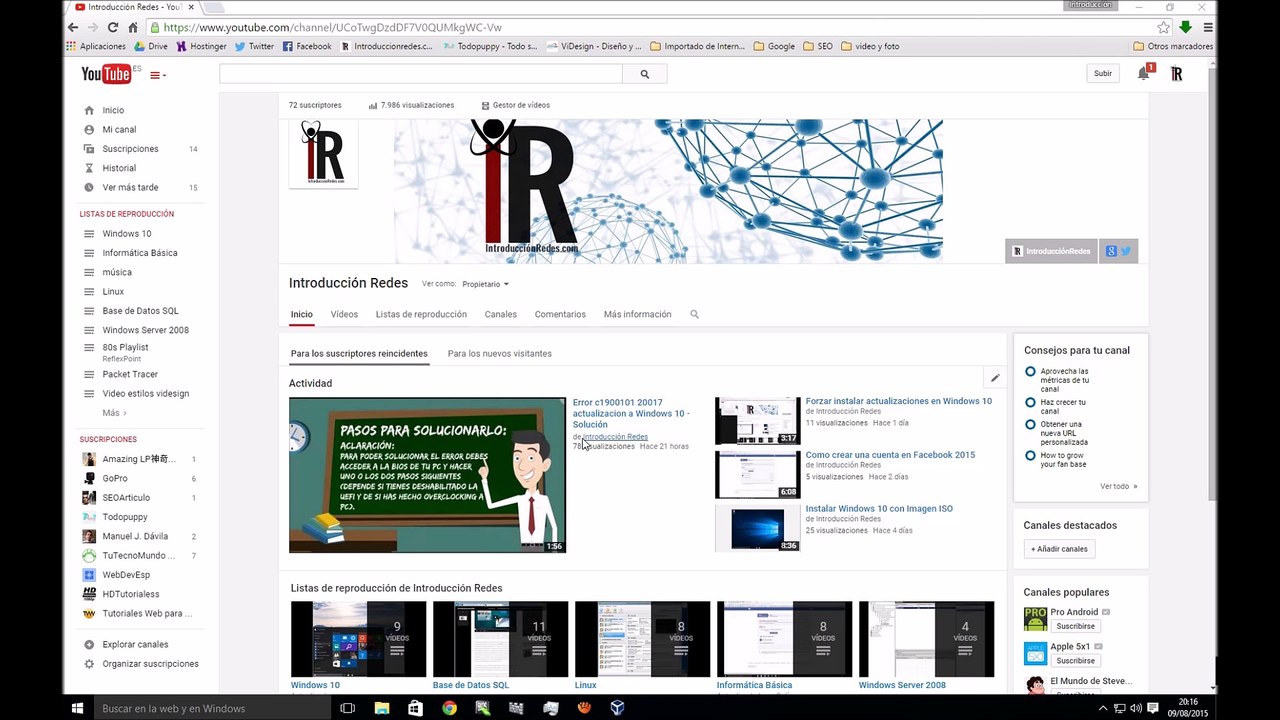This screenshot has width=1280, height=720.
Task: Click the YouTube search magnifier button
Action: tap(644, 74)
